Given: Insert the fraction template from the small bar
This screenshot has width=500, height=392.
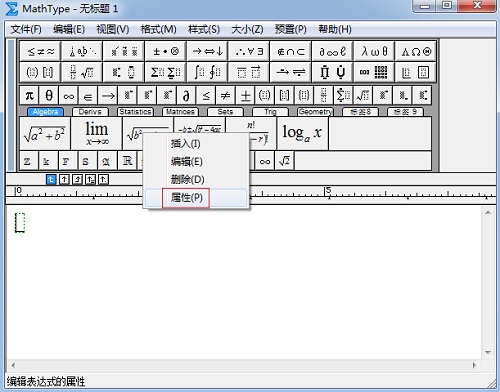Looking at the screenshot, I should pyautogui.click(x=324, y=96).
